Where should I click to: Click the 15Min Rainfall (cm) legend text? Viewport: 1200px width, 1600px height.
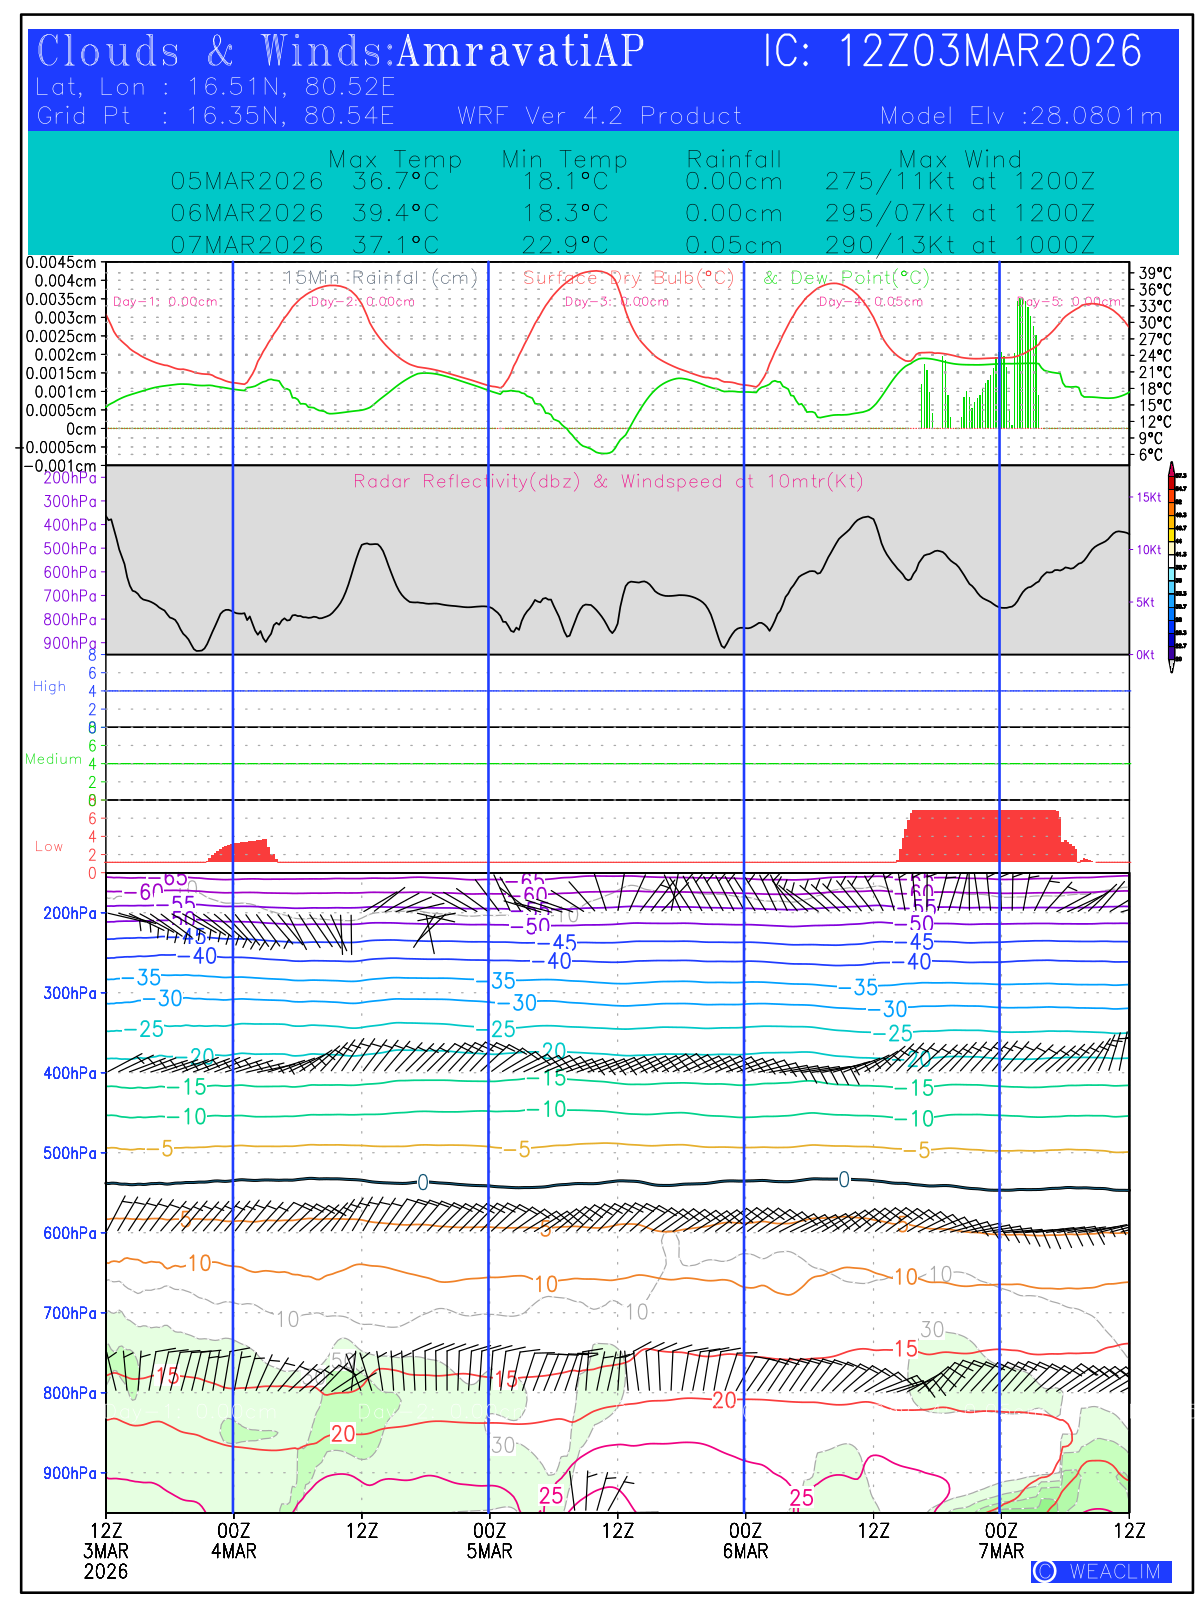[380, 278]
